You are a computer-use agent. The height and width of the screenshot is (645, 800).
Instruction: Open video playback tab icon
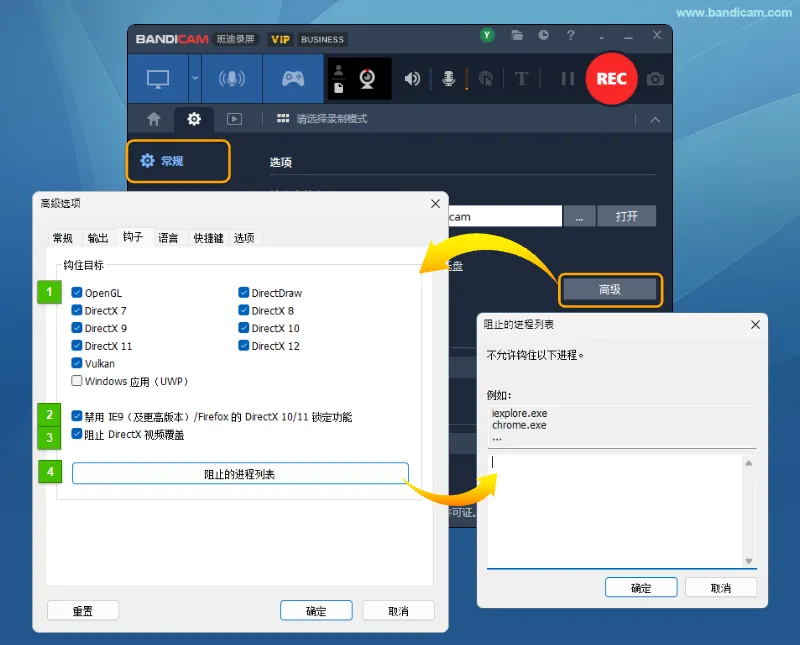point(234,119)
